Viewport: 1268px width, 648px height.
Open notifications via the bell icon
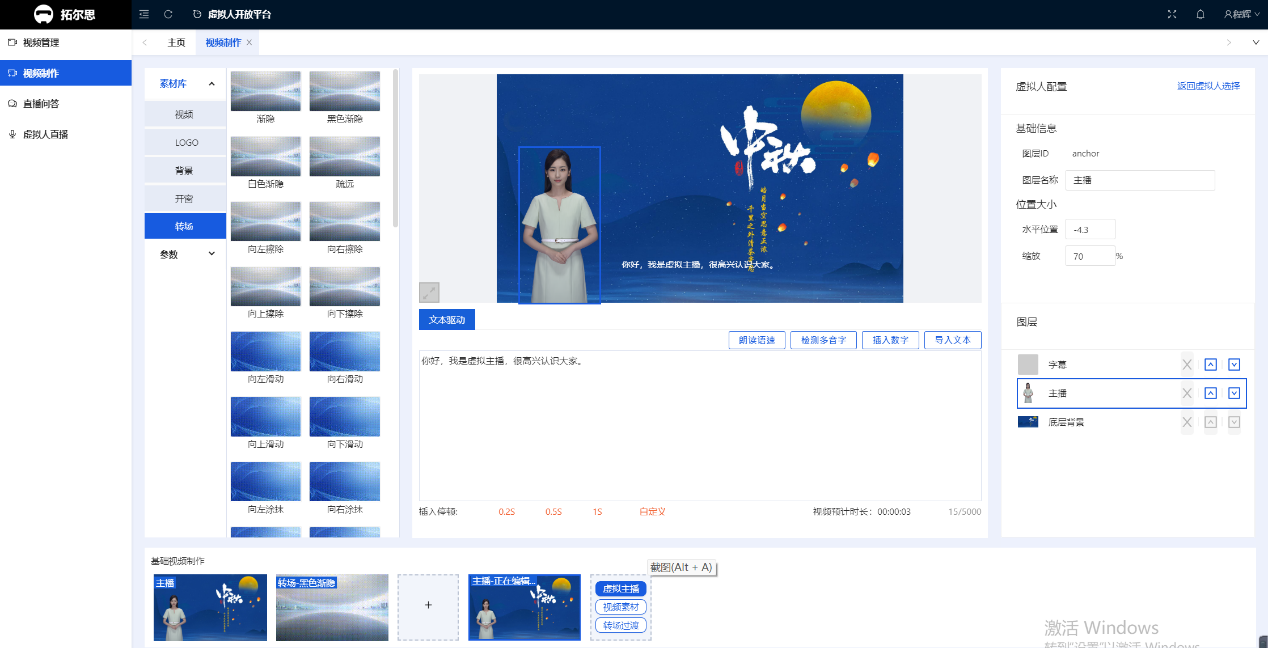pos(1200,14)
